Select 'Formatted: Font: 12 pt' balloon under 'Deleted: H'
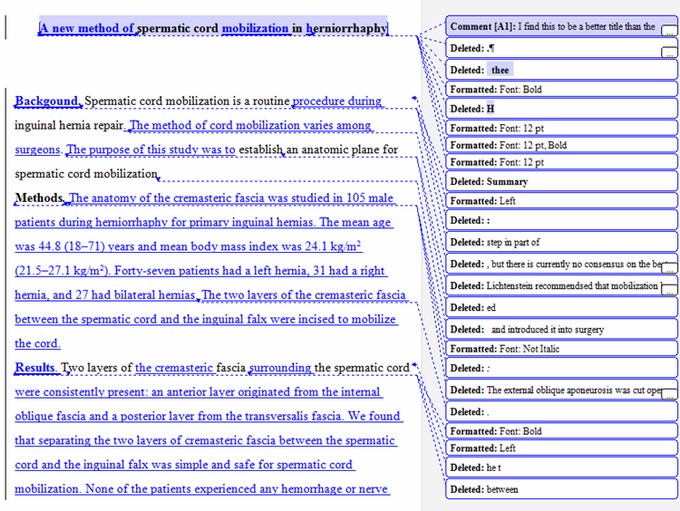Screen dimensions: 680x511 pyautogui.click(x=561, y=128)
